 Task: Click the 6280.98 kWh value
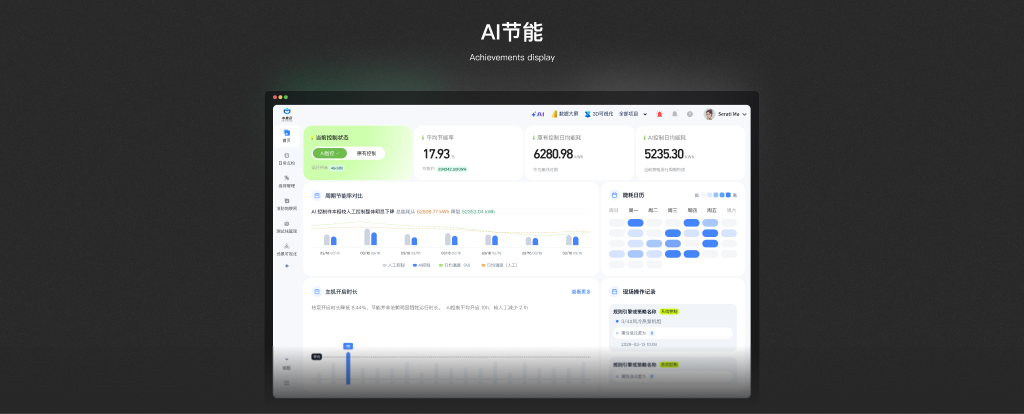click(553, 154)
